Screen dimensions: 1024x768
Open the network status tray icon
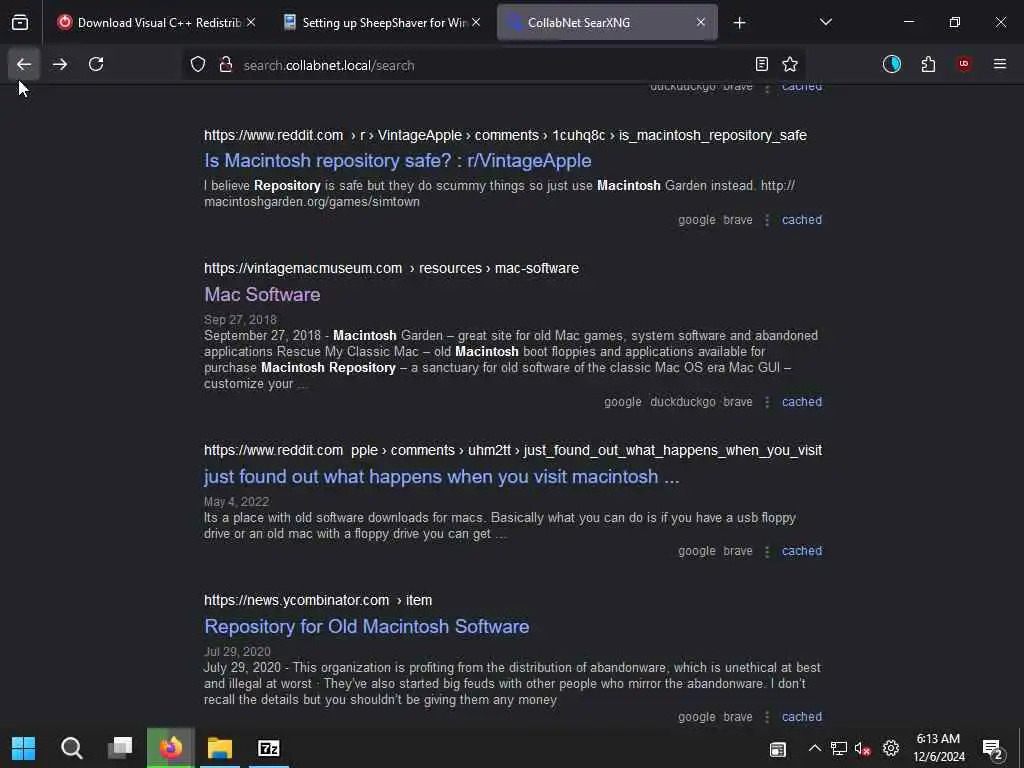pyautogui.click(x=839, y=748)
